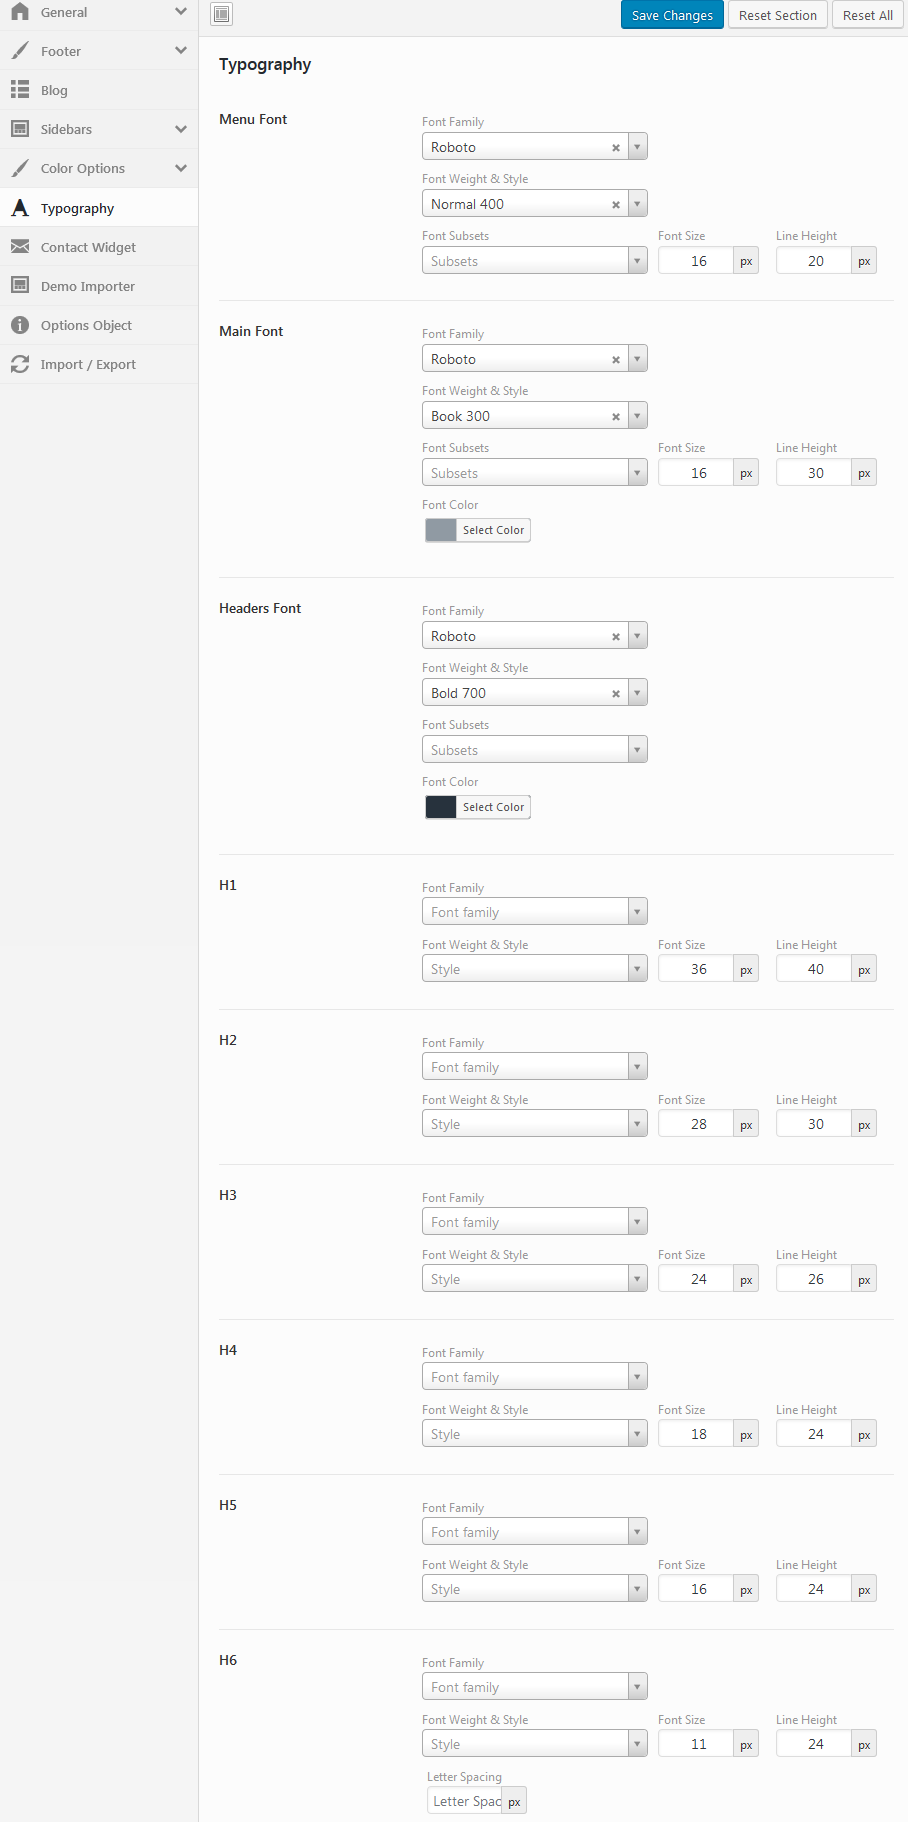Clear the Main Font weight Book 300
Viewport: 908px width, 1822px height.
pyautogui.click(x=616, y=417)
